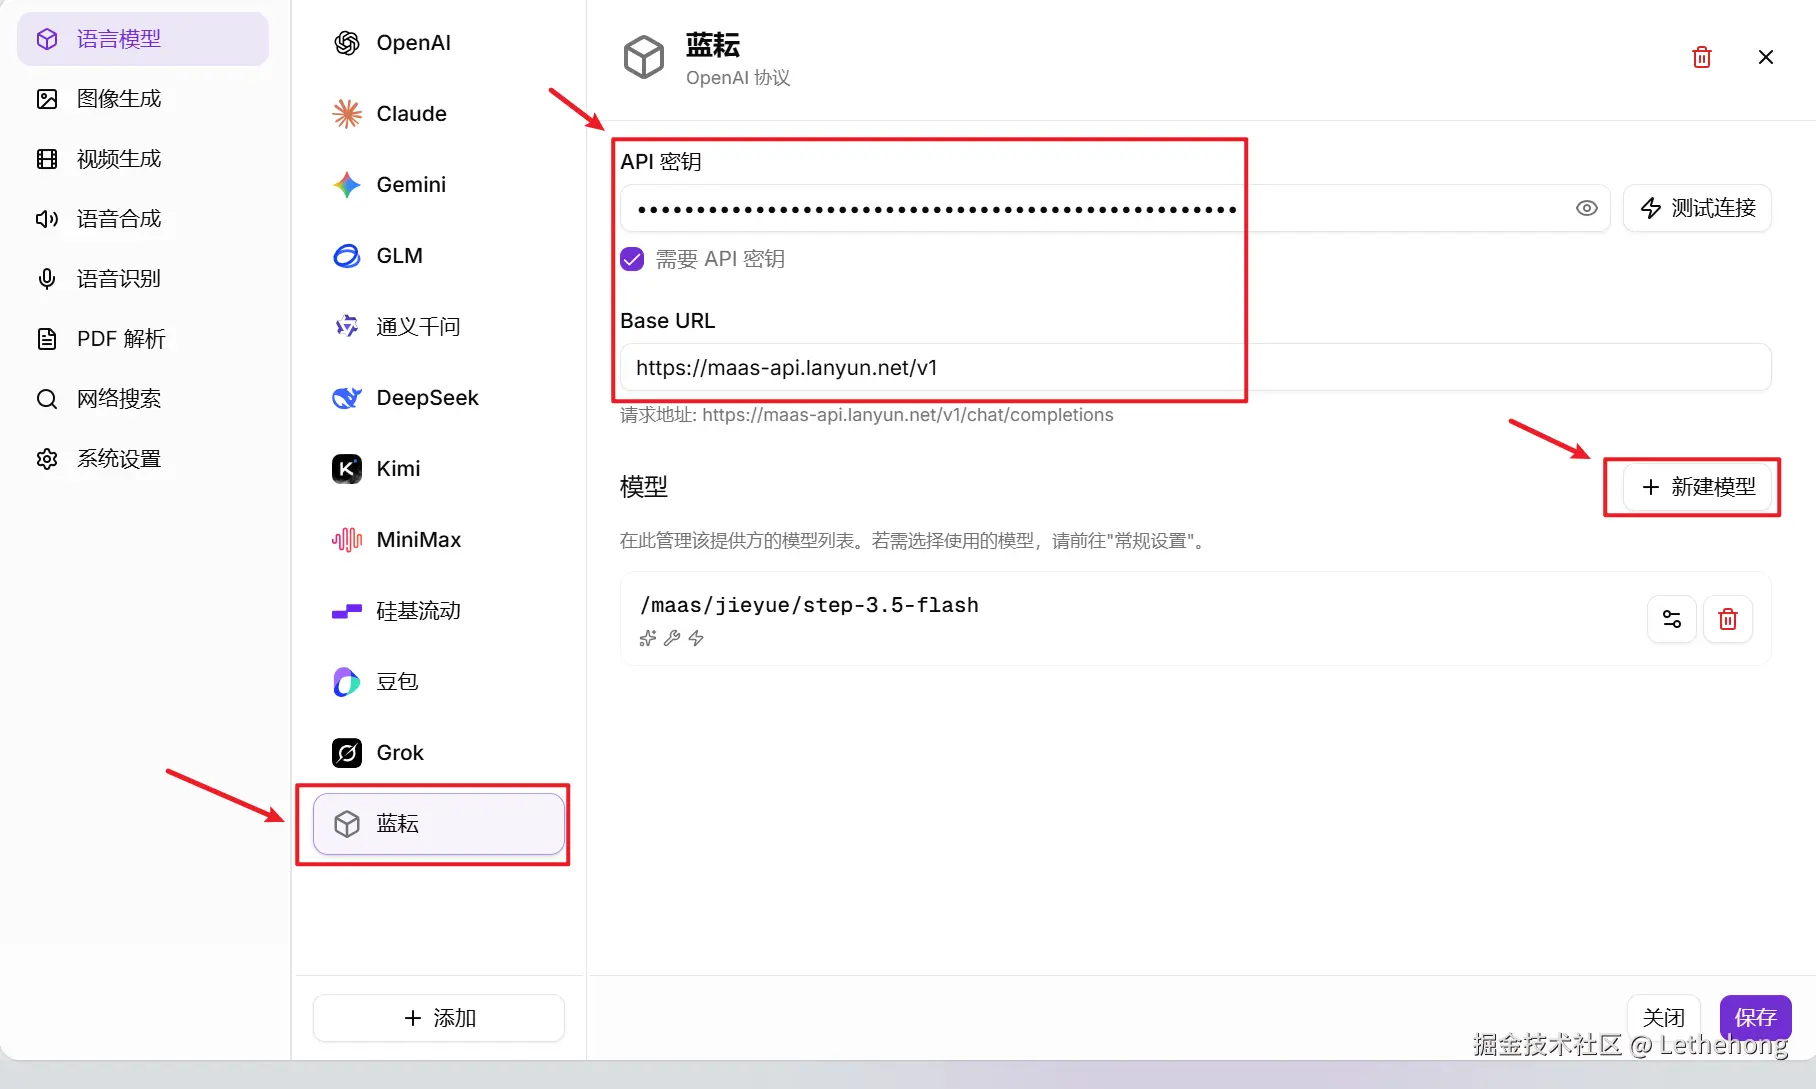Select the 通义千问 provider
1816x1089 pixels.
[439, 327]
